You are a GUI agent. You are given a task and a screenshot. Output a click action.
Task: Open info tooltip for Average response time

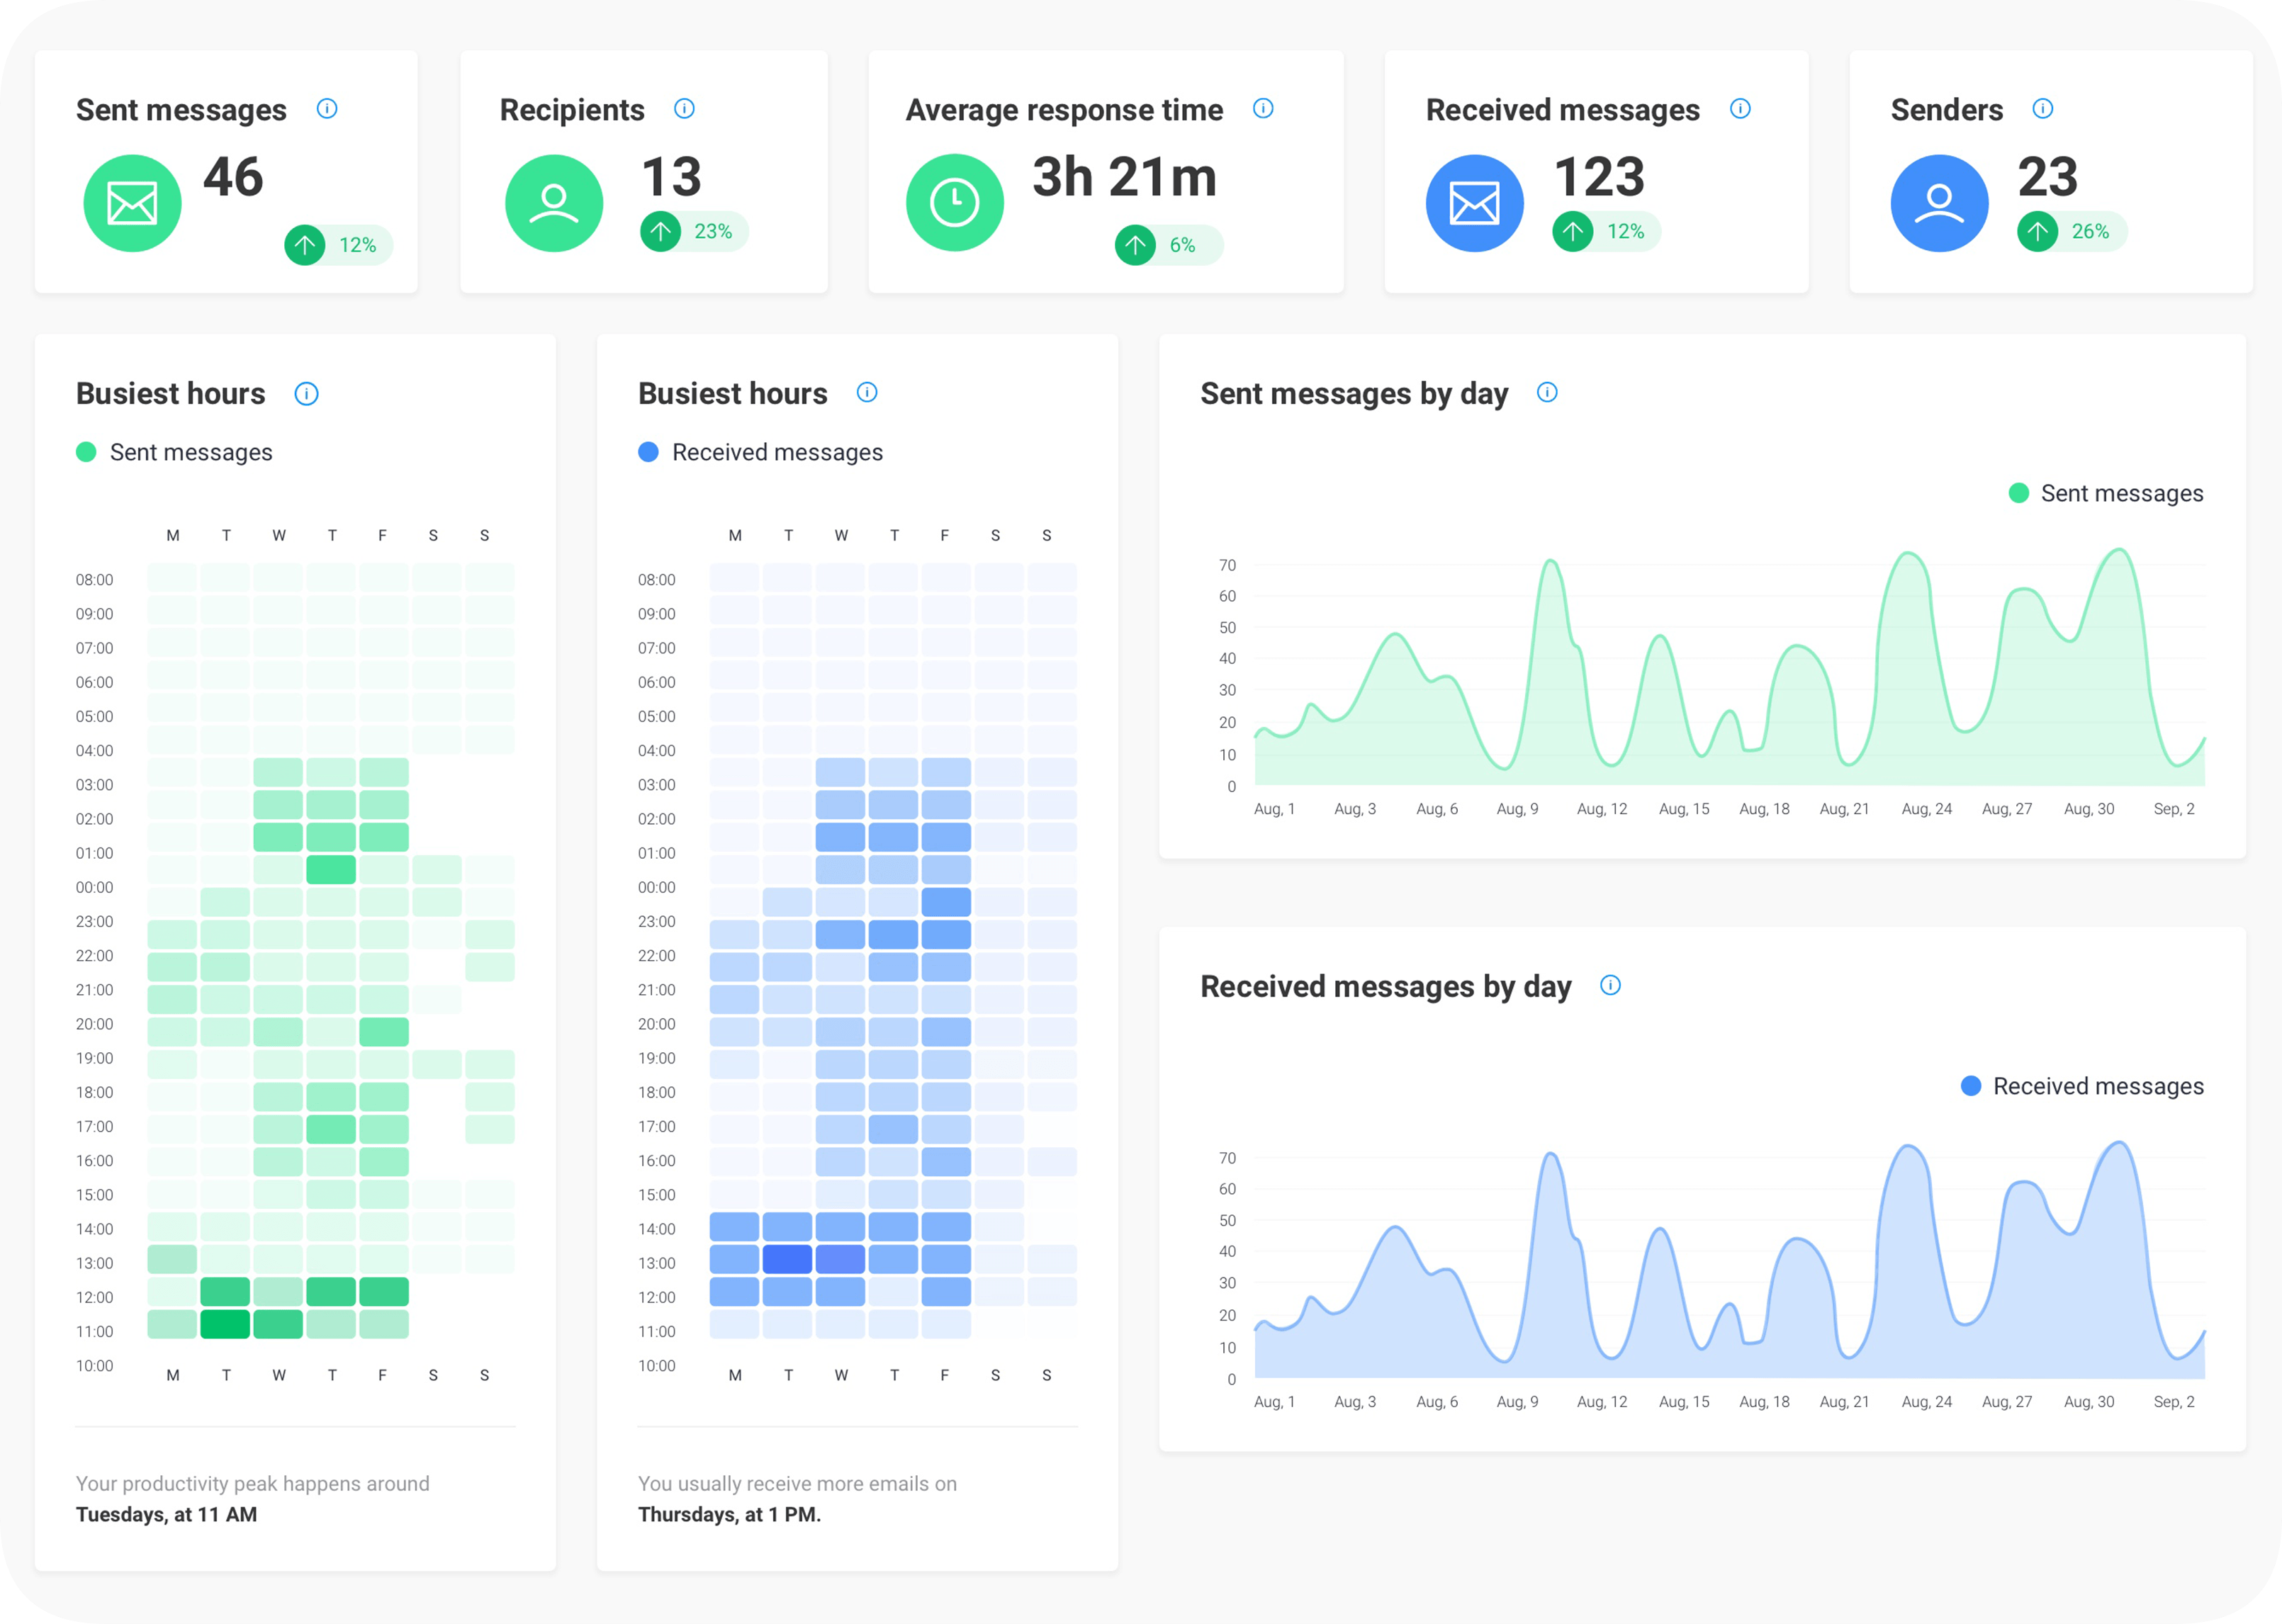pos(1263,108)
